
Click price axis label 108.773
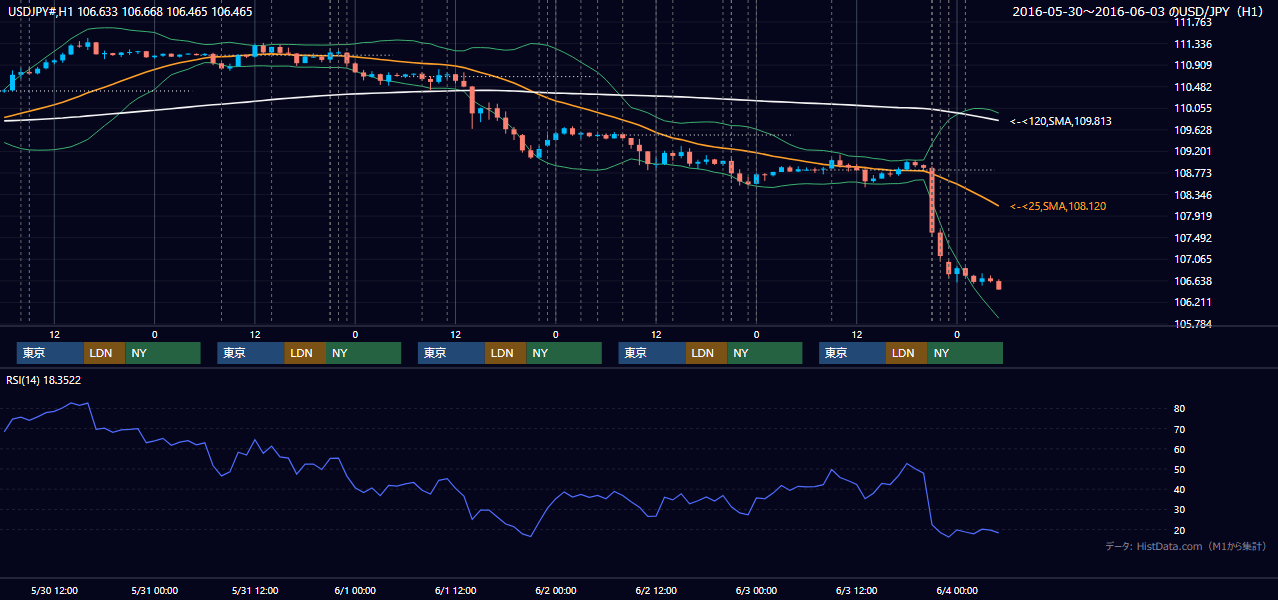coord(1193,173)
